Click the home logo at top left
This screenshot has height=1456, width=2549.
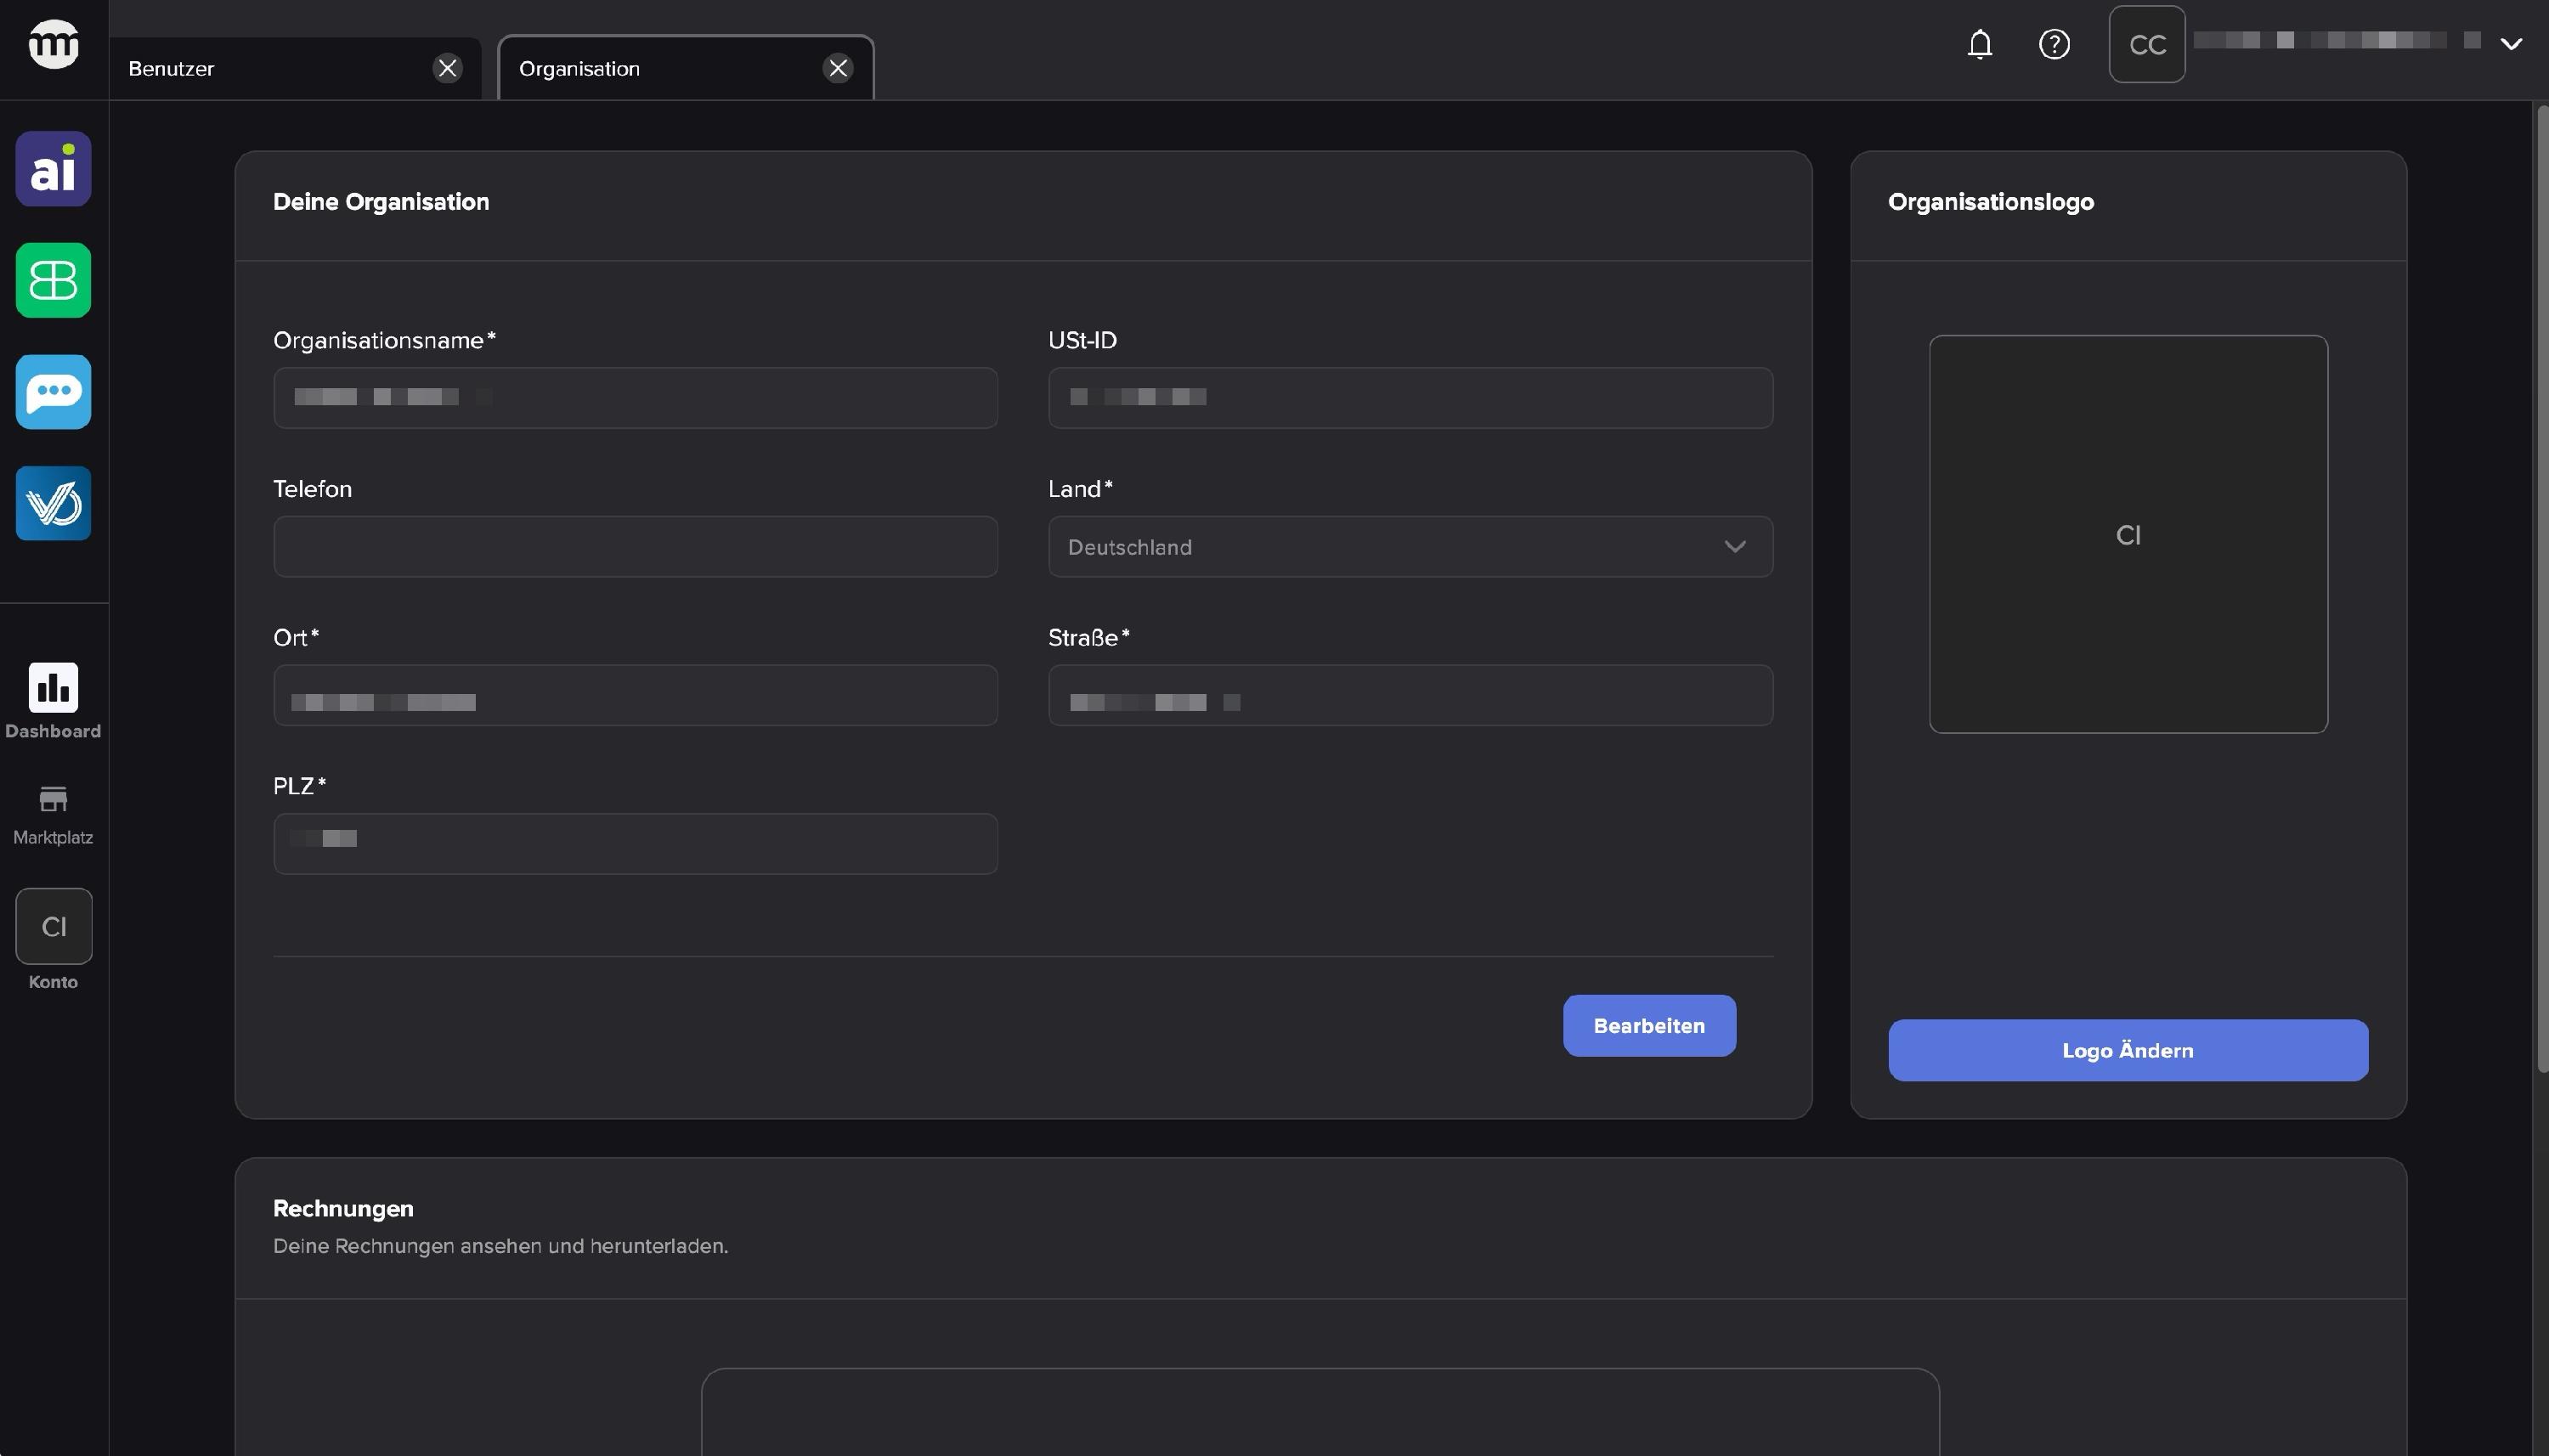coord(53,44)
